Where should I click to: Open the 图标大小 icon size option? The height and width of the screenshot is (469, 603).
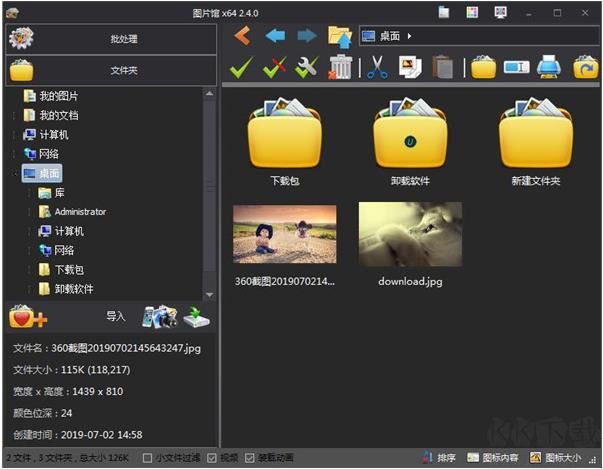coord(556,457)
